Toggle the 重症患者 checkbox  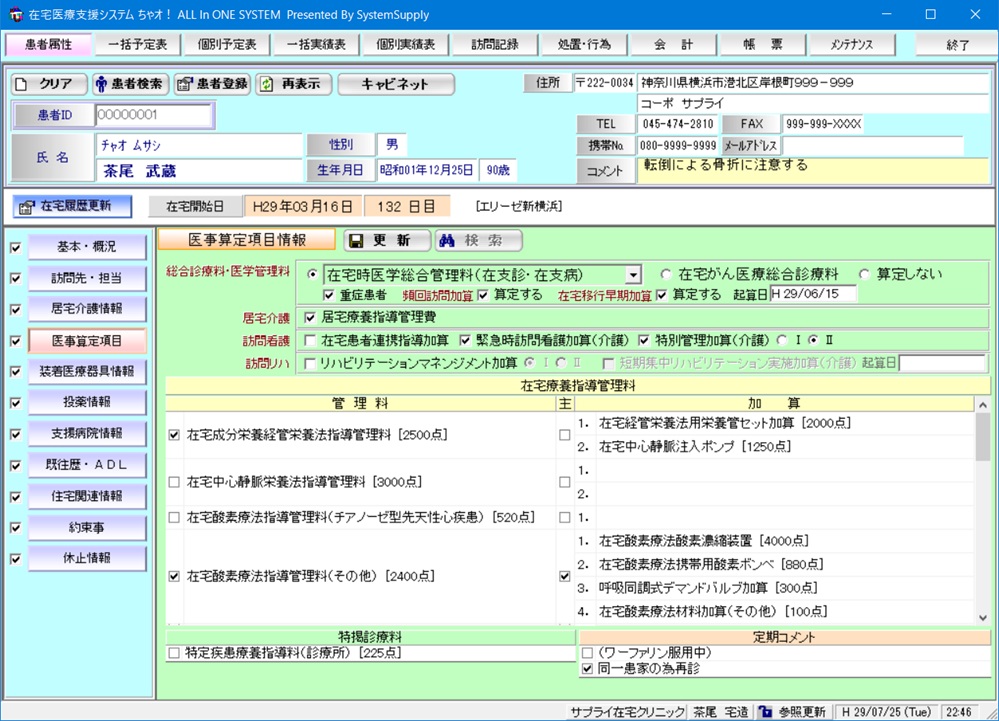tap(330, 295)
